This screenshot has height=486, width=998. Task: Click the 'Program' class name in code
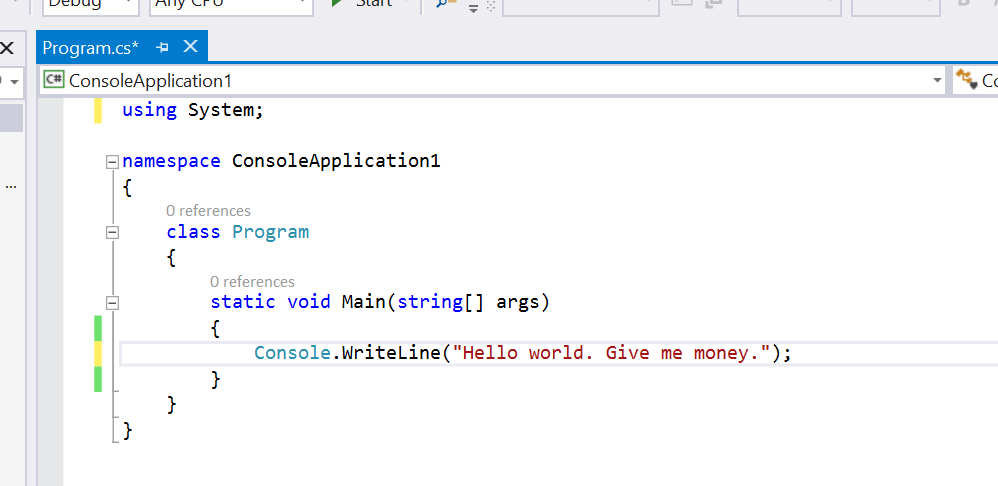tap(271, 232)
